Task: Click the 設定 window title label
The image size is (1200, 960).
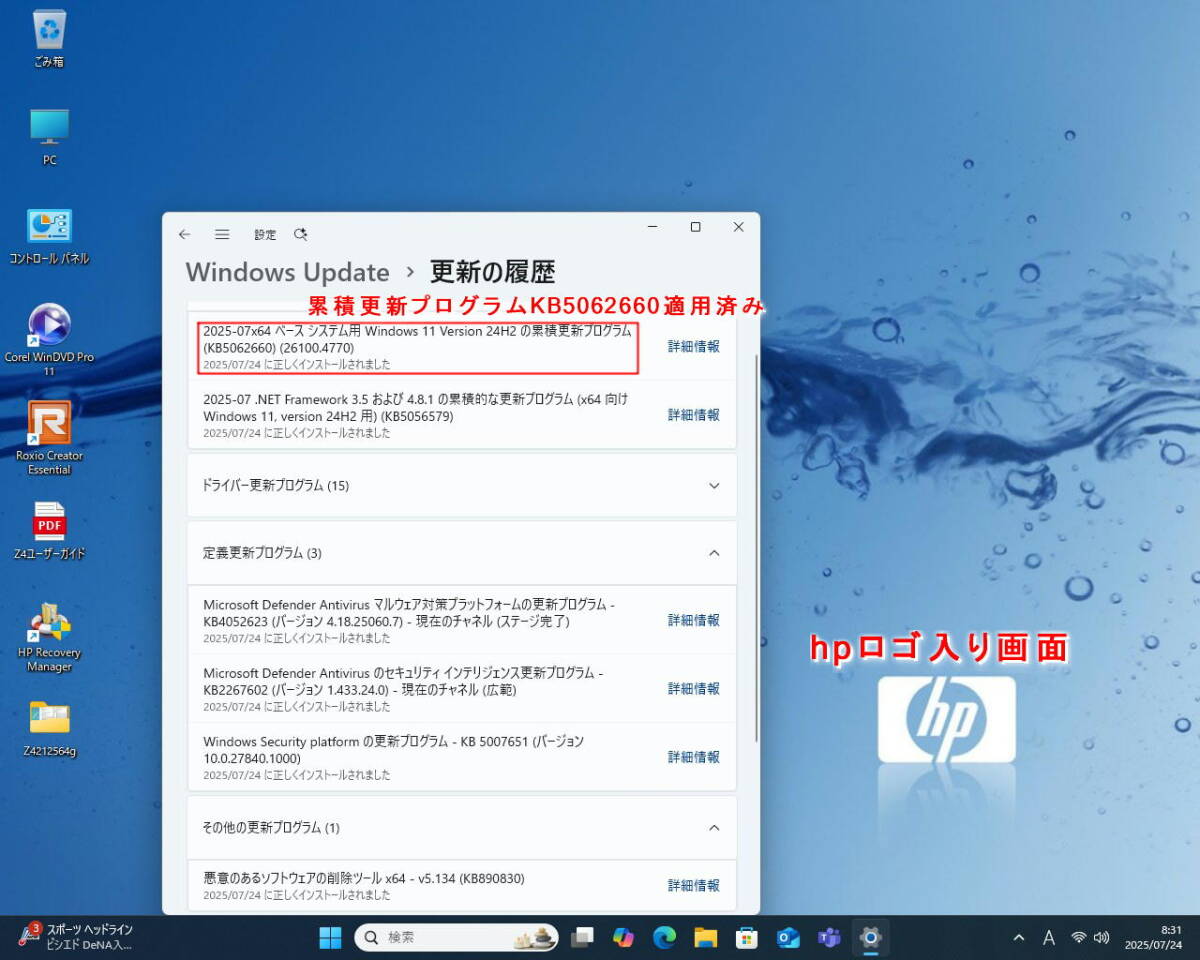Action: click(x=265, y=235)
